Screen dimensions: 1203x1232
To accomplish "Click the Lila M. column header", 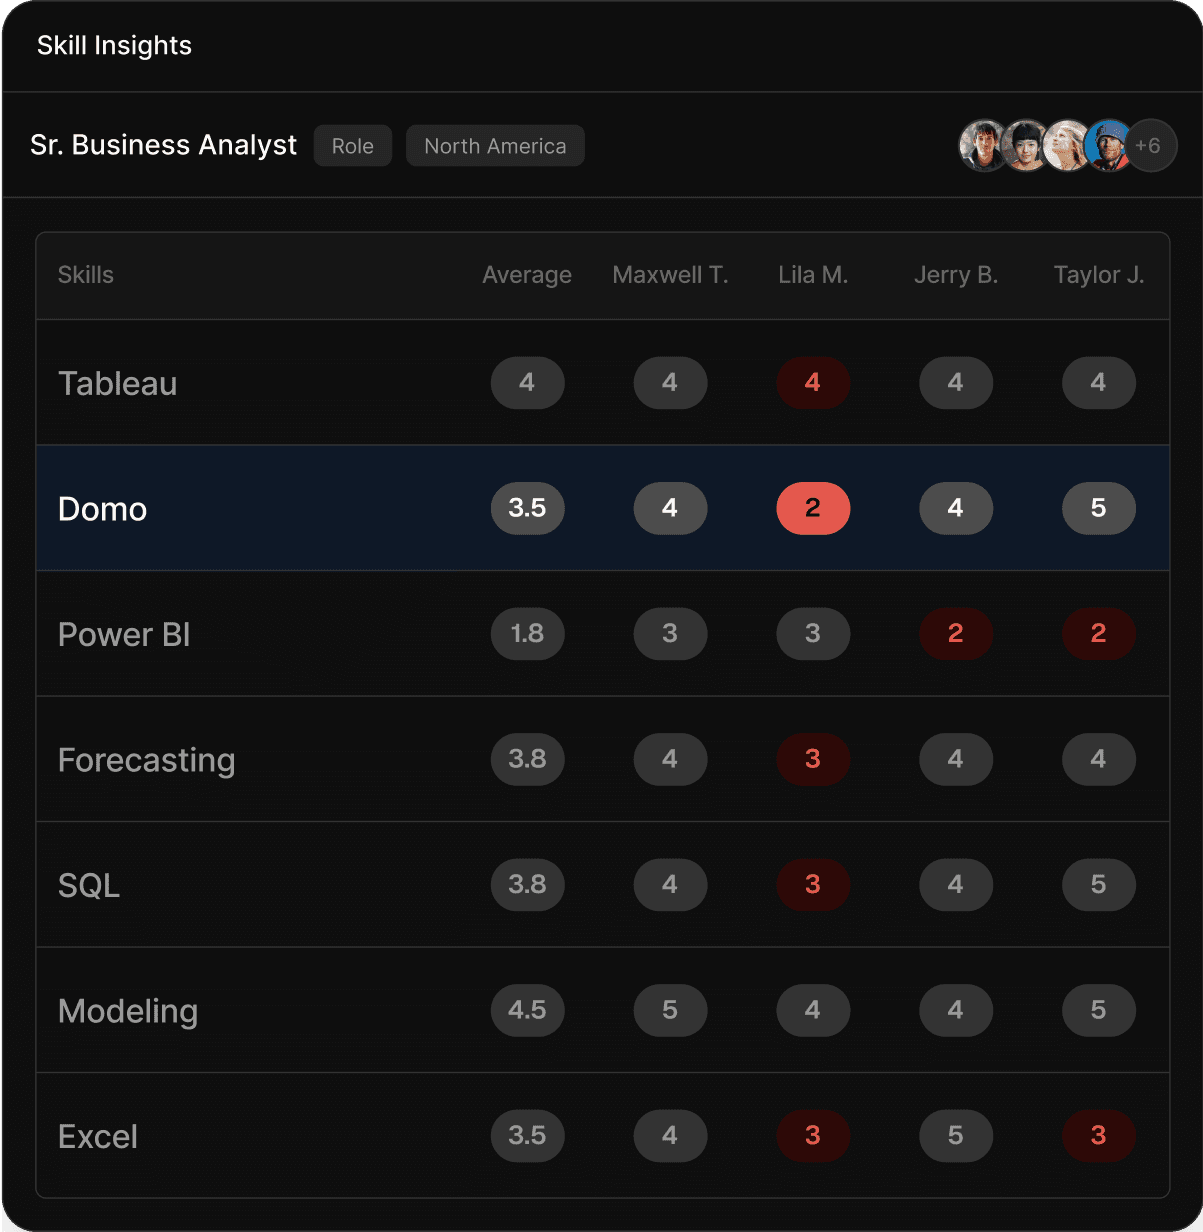I will coord(813,275).
